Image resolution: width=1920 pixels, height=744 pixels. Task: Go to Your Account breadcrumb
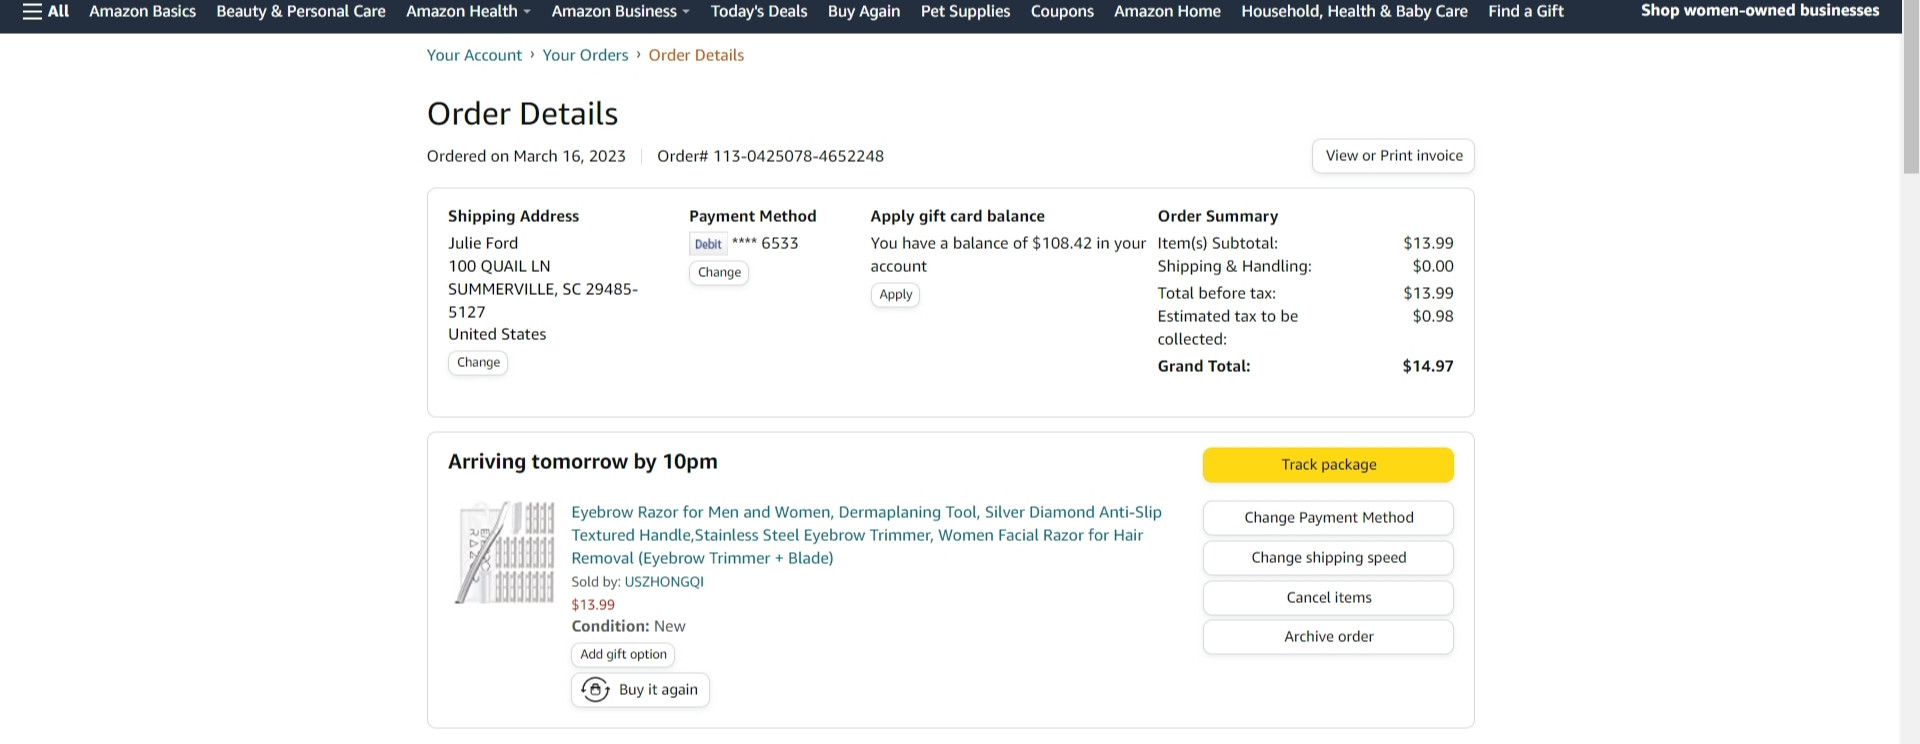point(474,55)
